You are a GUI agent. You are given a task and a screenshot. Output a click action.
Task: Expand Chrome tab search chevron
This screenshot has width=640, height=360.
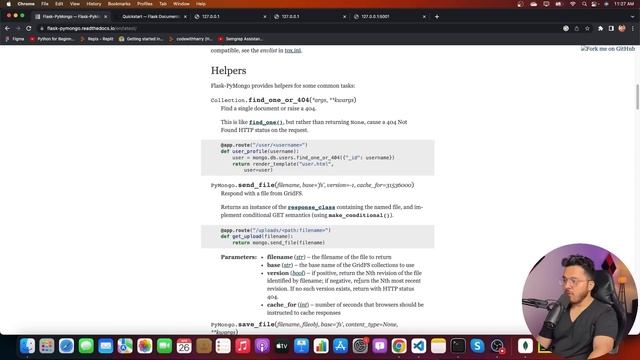click(633, 17)
